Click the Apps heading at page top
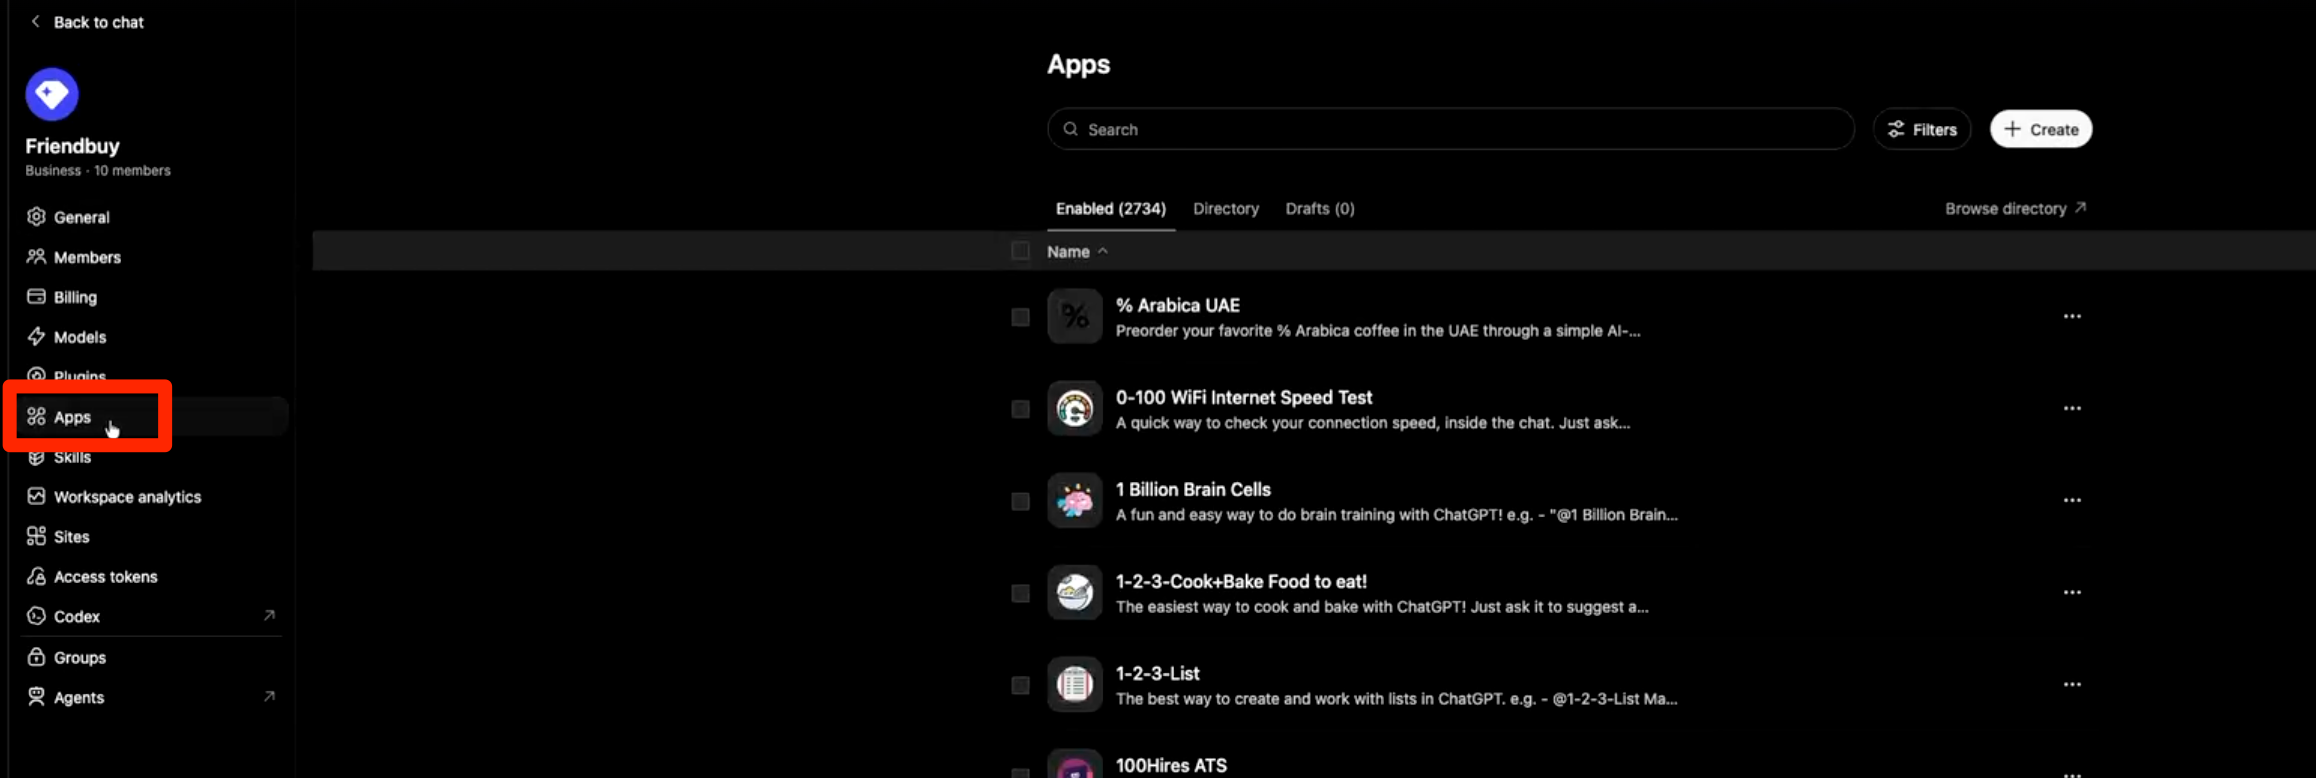 (x=1078, y=65)
